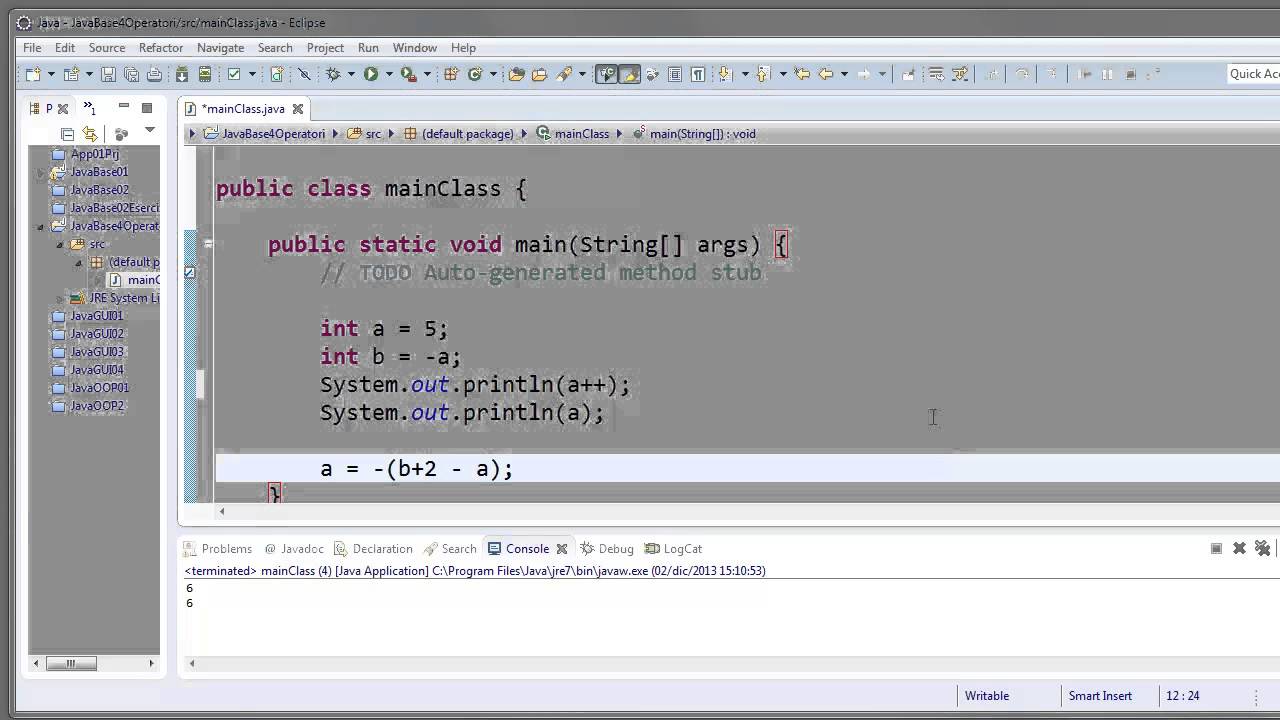Expand the JavaBase01 project node
1280x720 pixels.
42,173
